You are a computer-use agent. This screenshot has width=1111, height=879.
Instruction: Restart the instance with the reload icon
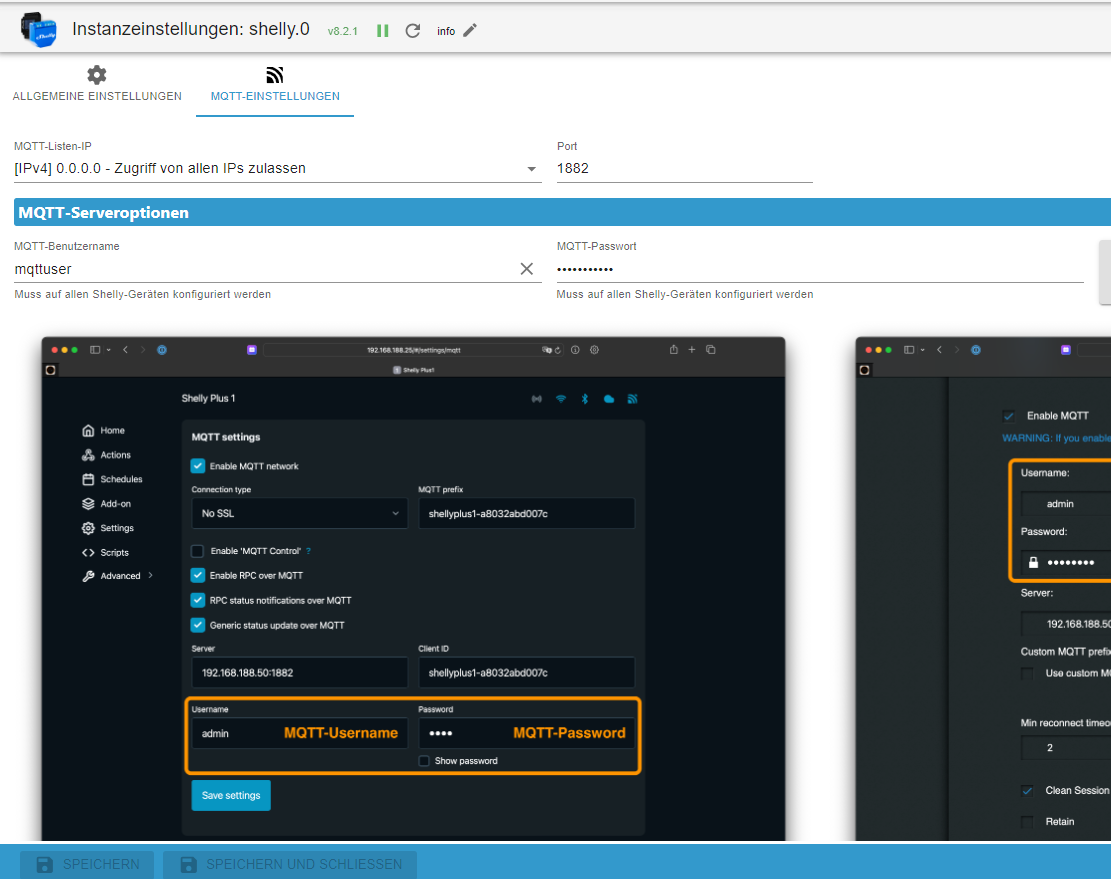(412, 30)
